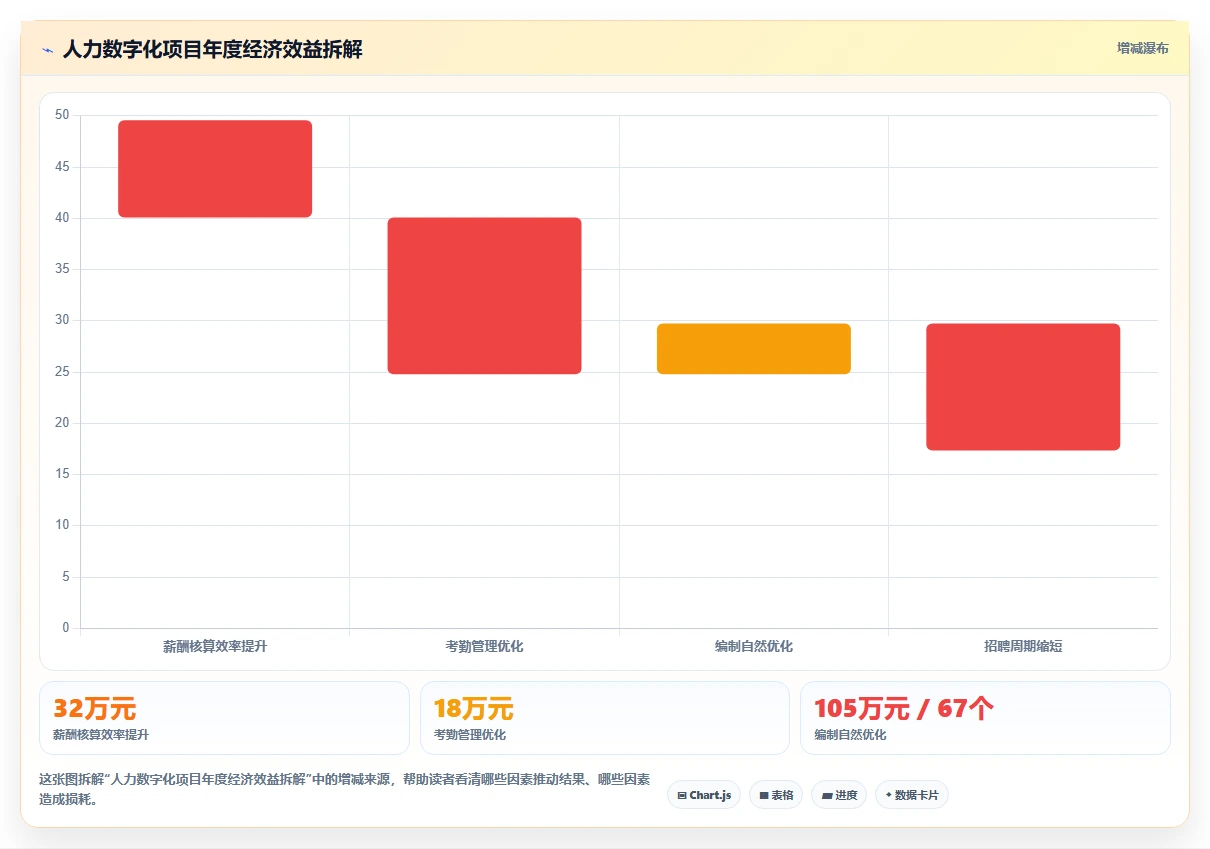Click the description paragraph starting 这张图拆解

345,789
